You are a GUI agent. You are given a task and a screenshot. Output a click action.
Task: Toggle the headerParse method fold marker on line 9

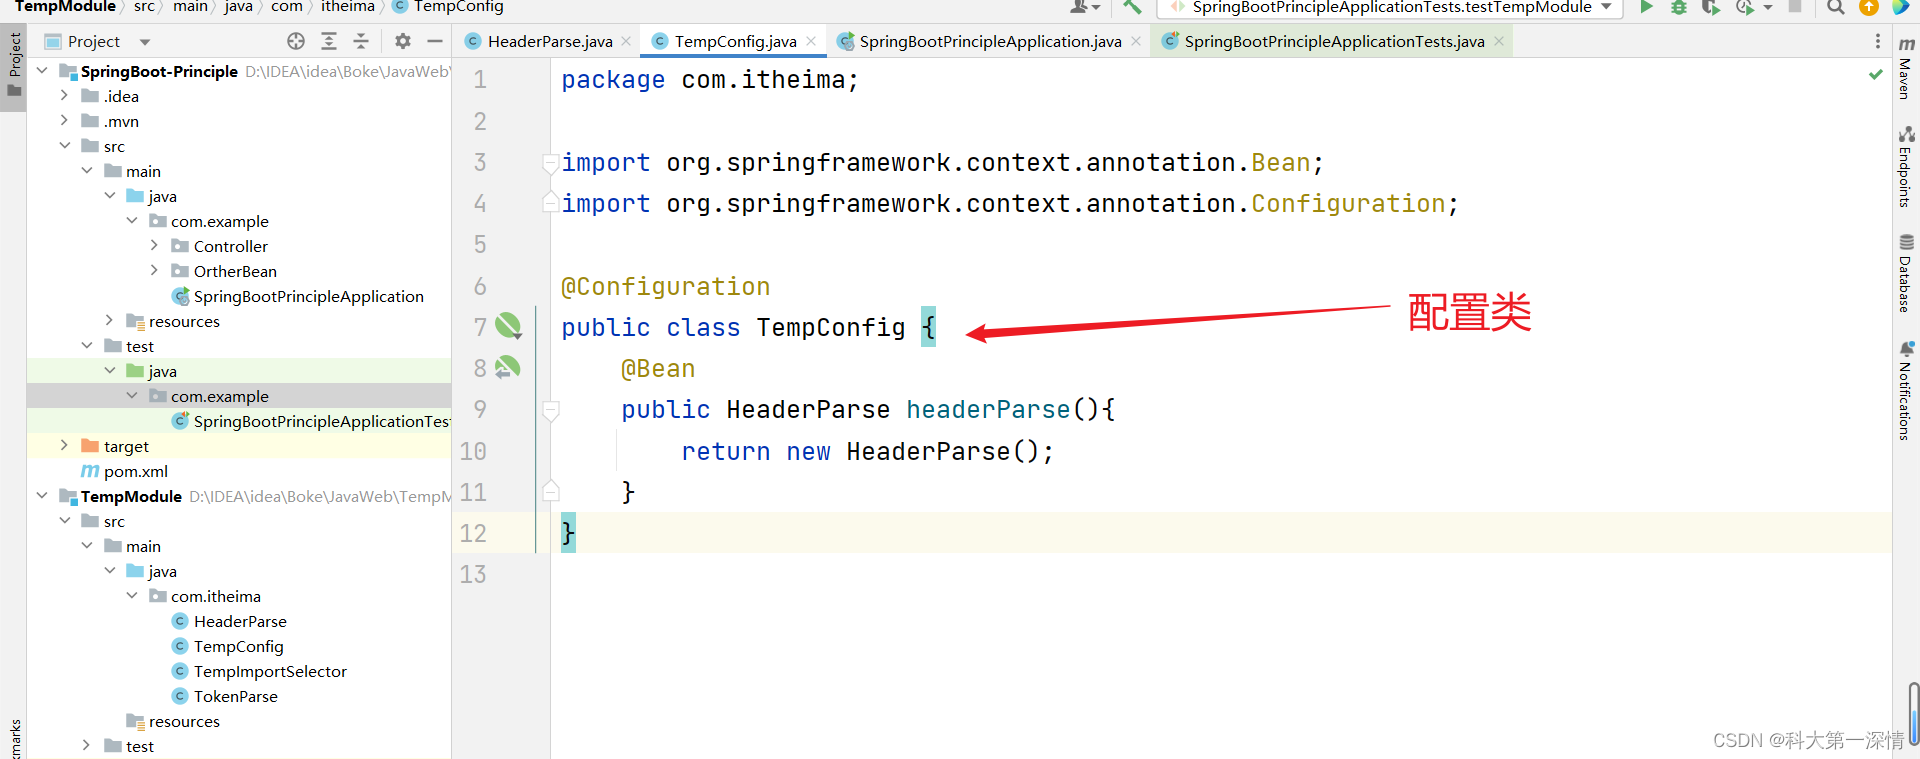point(550,409)
